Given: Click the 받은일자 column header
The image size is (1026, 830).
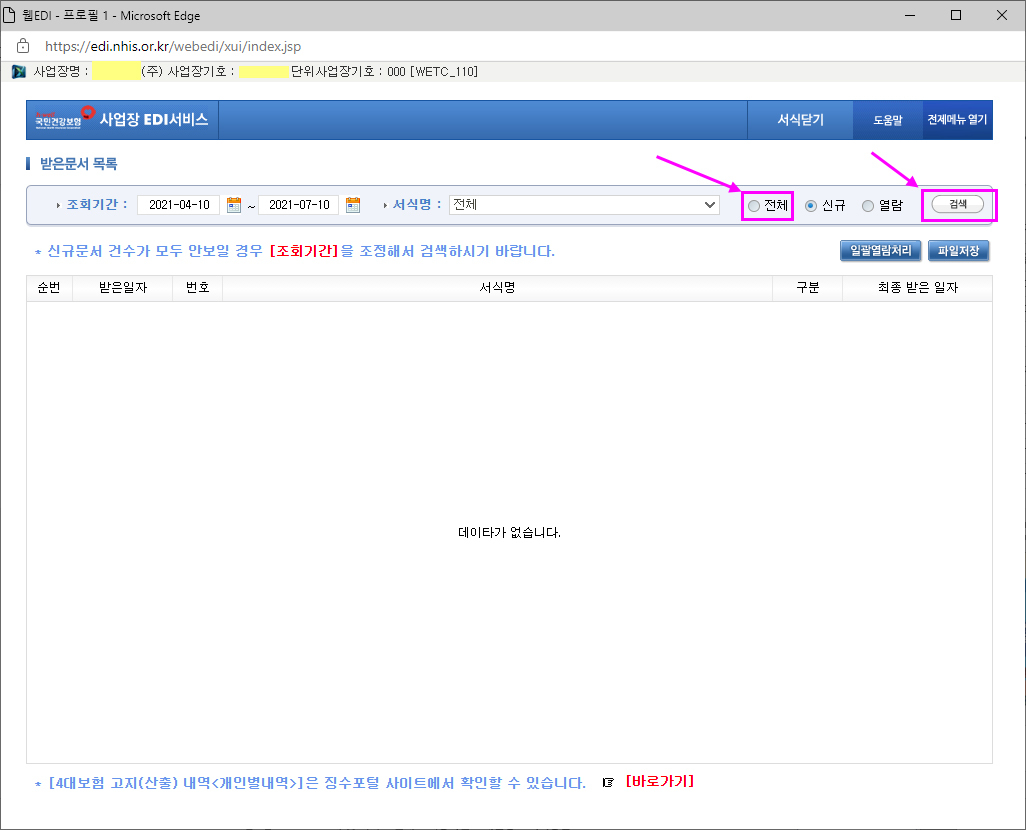Looking at the screenshot, I should point(122,288).
